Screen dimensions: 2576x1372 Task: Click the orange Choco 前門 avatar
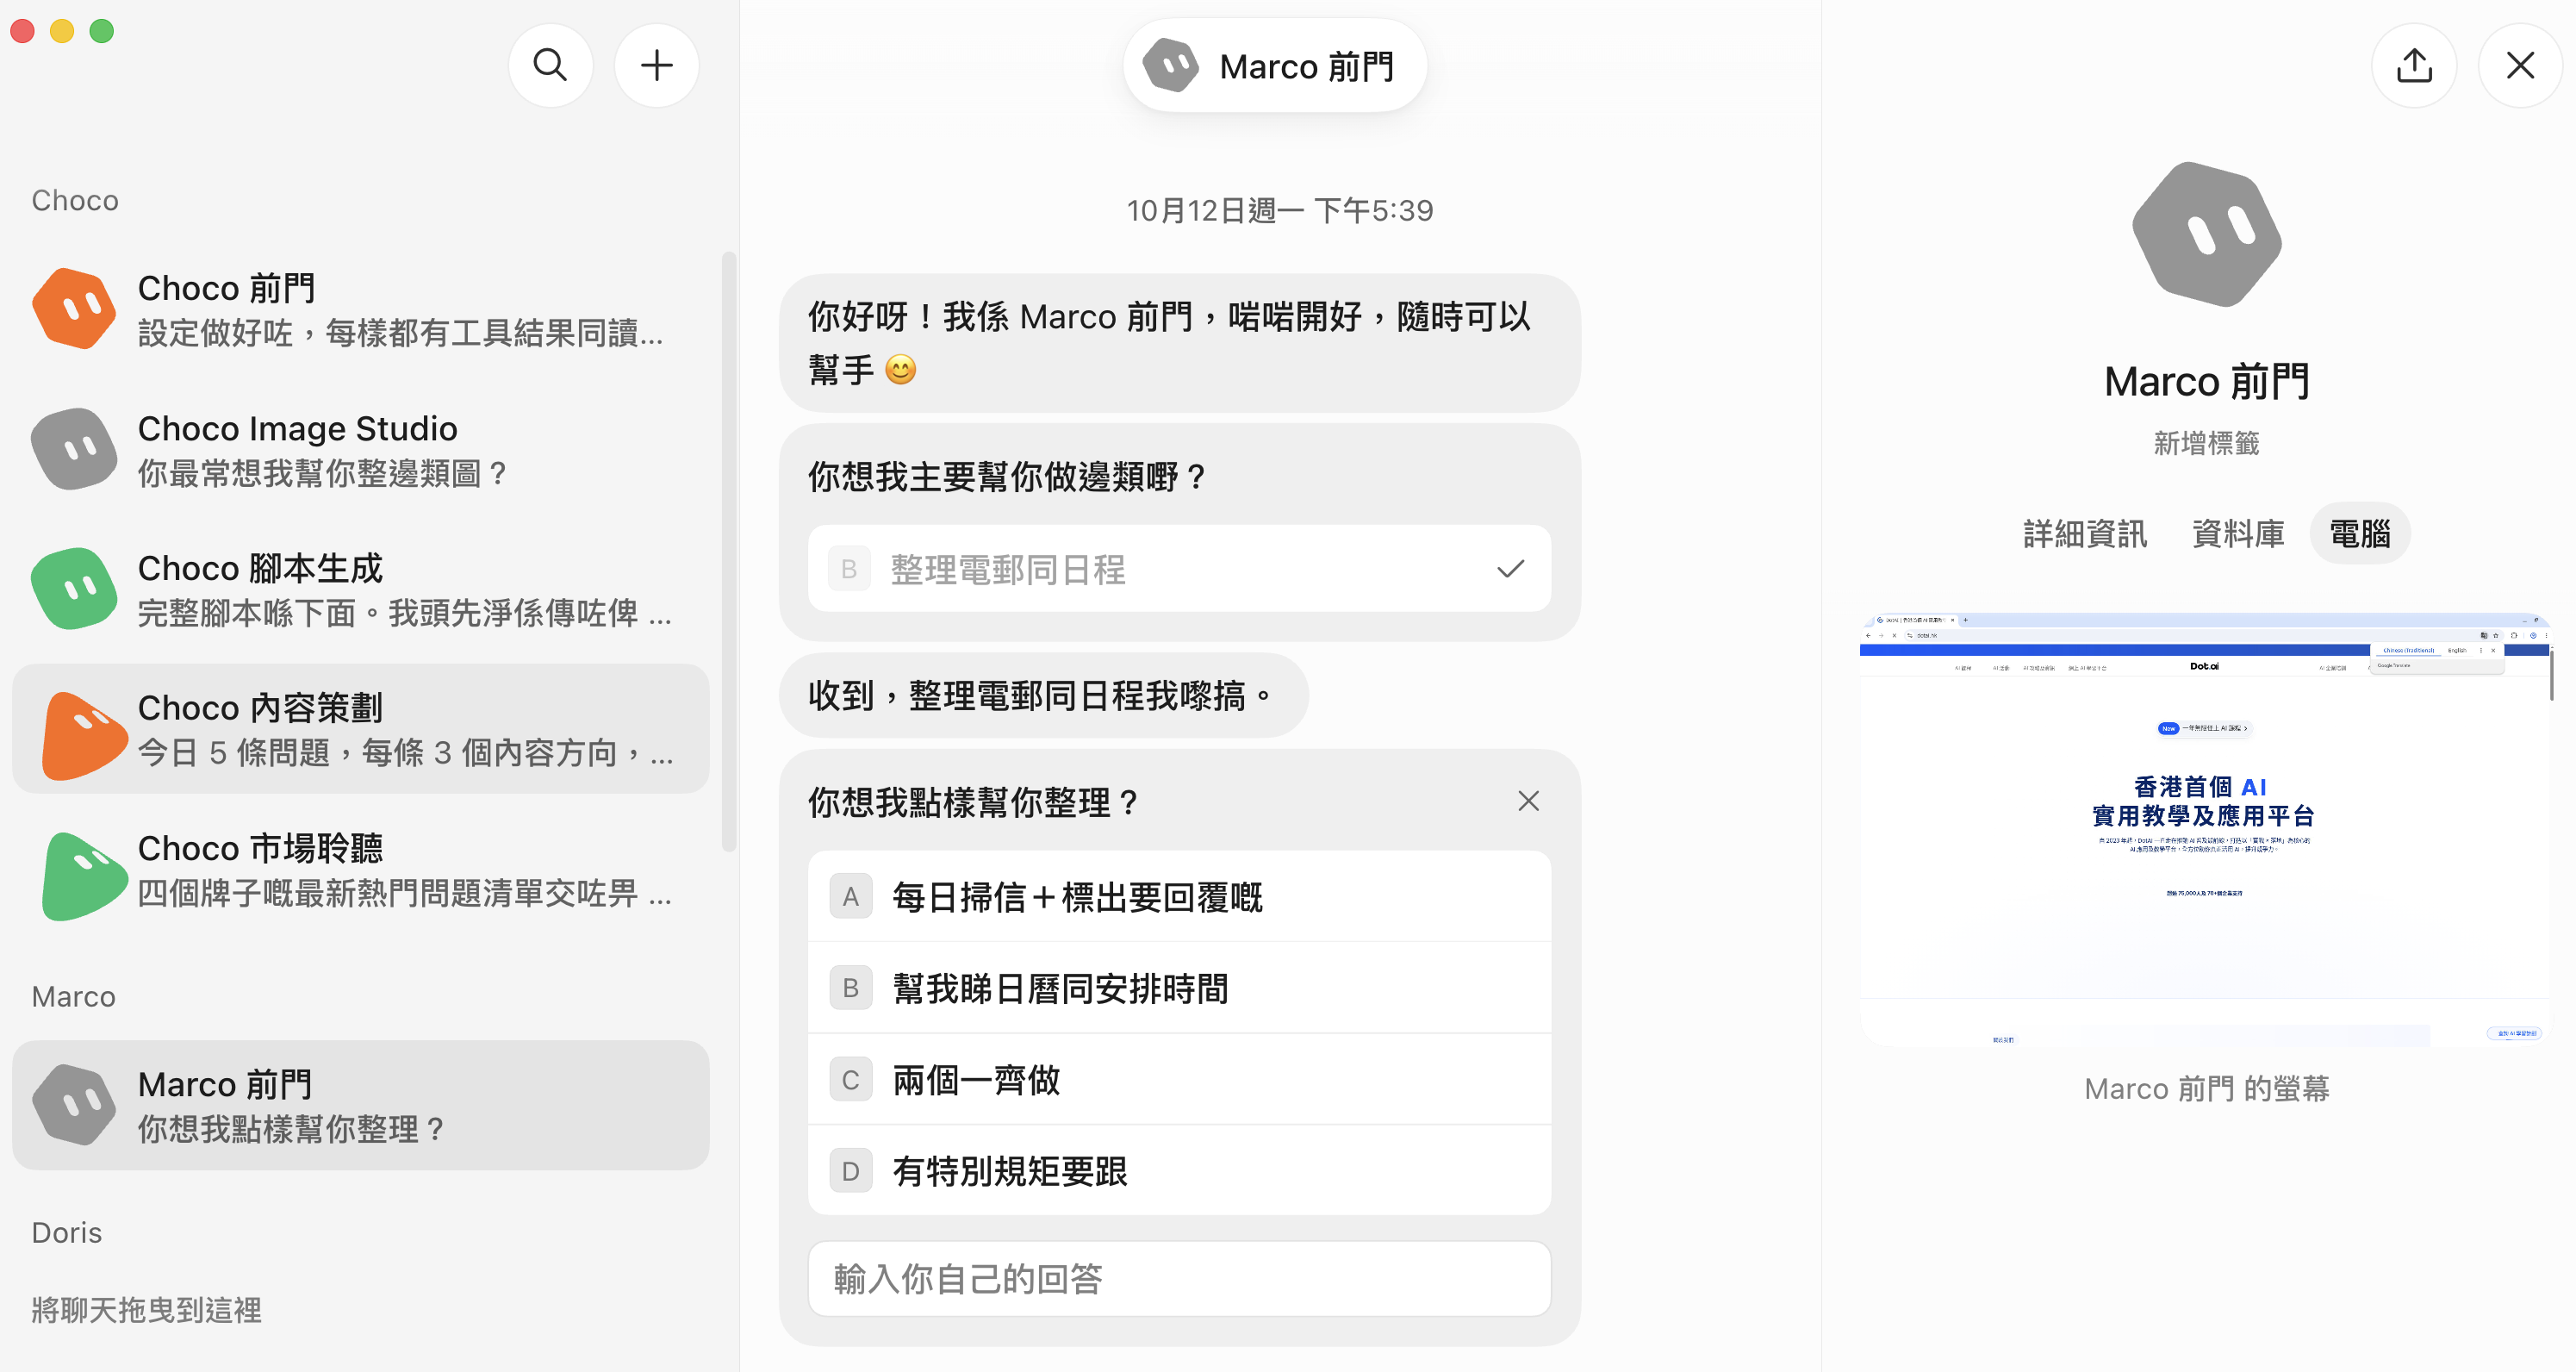pyautogui.click(x=75, y=308)
